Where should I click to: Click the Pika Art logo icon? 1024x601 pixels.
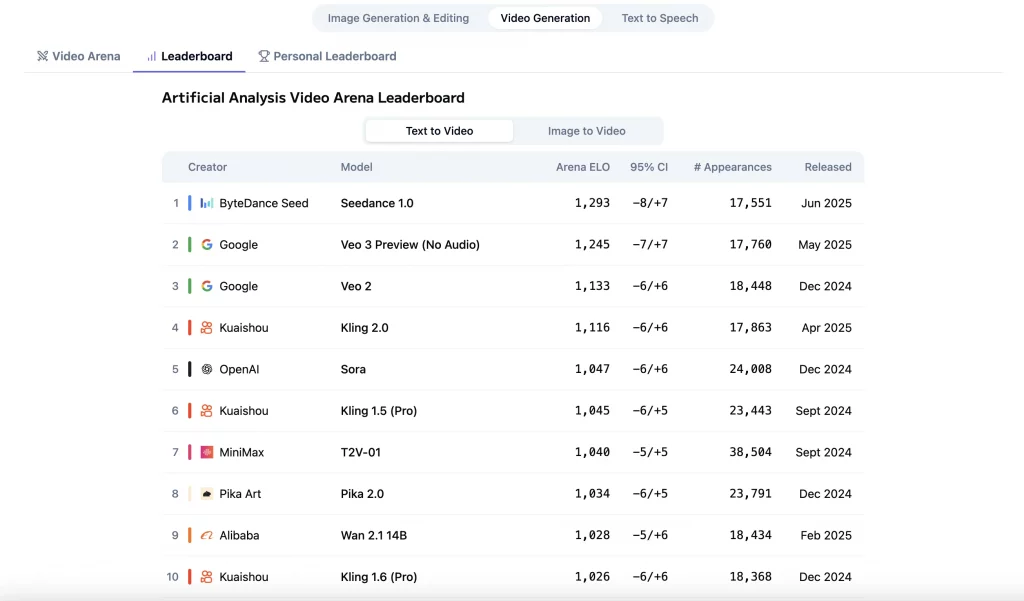(207, 494)
